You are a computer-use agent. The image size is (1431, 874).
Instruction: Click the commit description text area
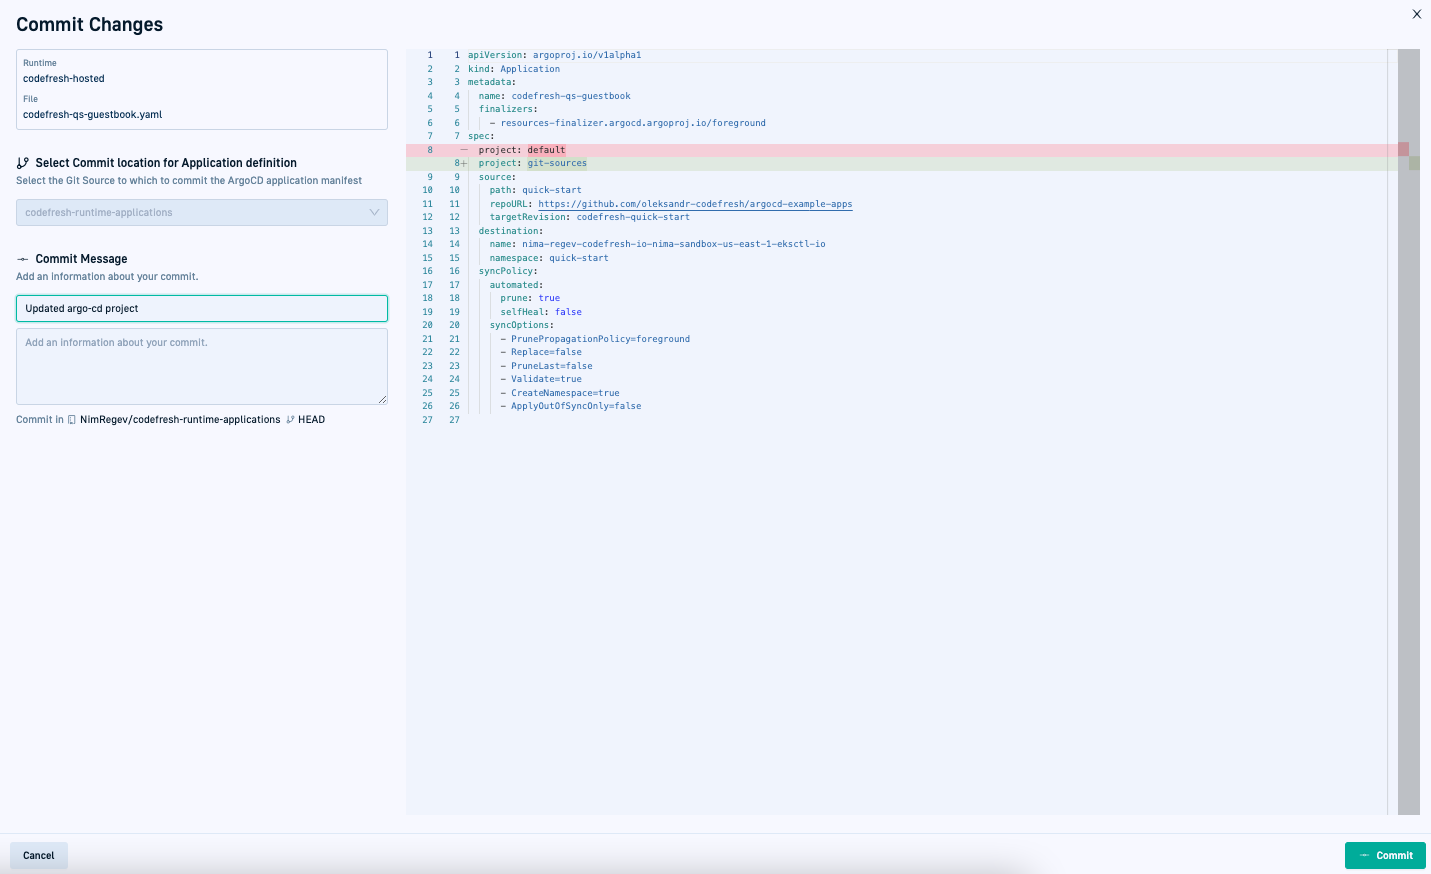coord(202,366)
